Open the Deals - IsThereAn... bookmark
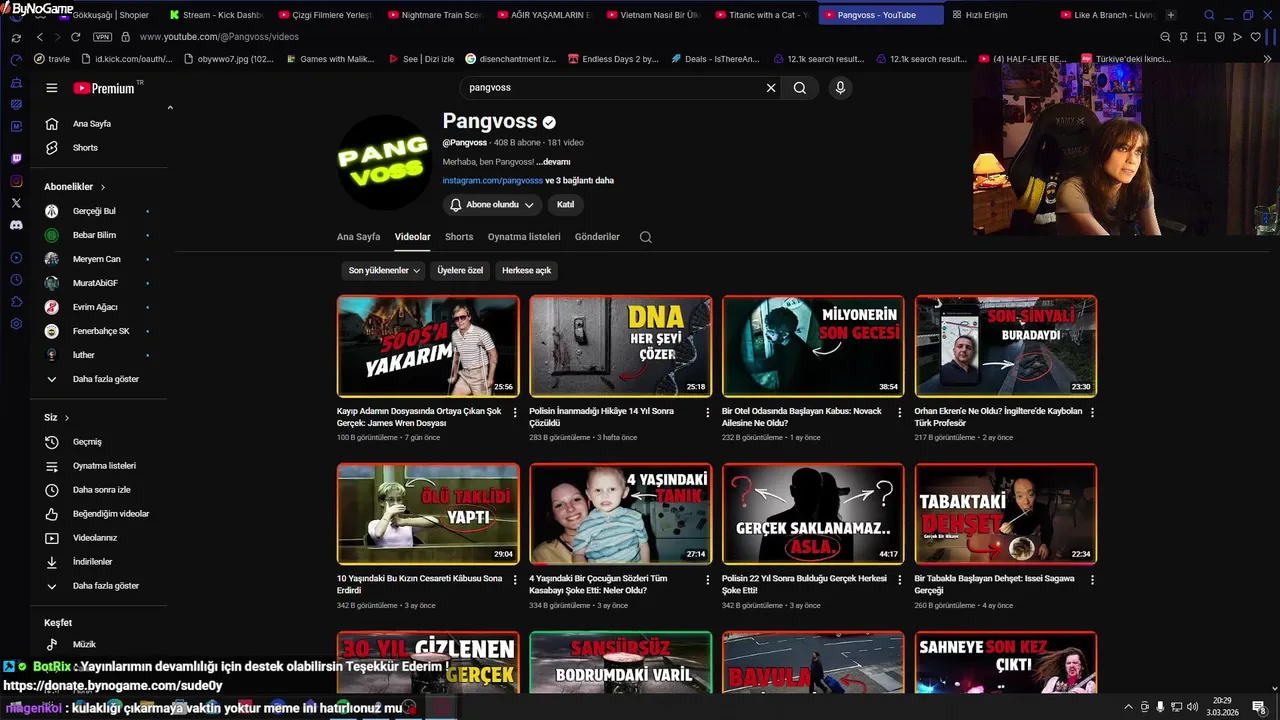Viewport: 1280px width, 720px height. 715,59
